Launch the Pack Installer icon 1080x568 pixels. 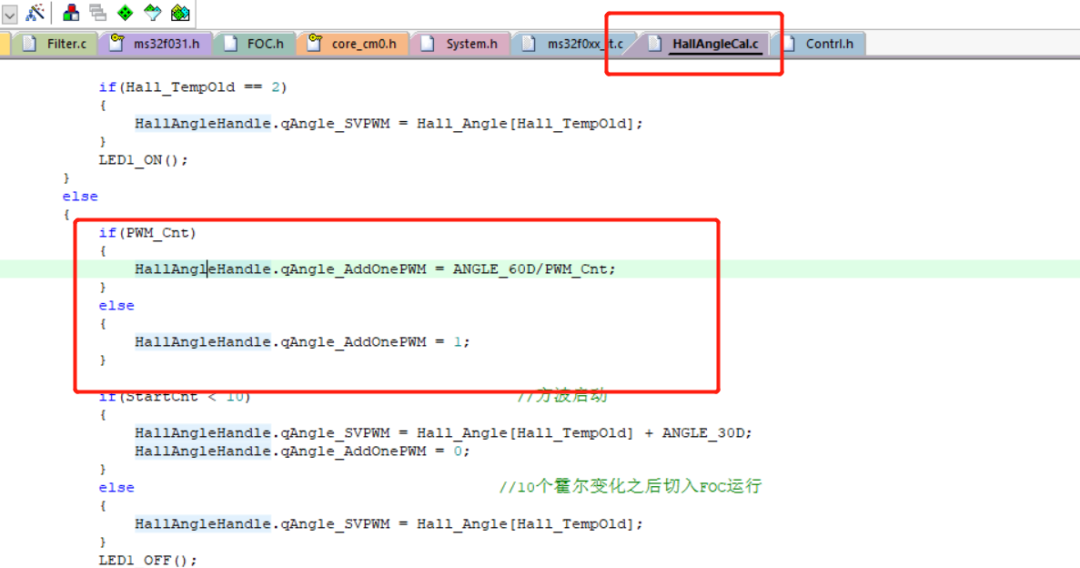tap(180, 12)
